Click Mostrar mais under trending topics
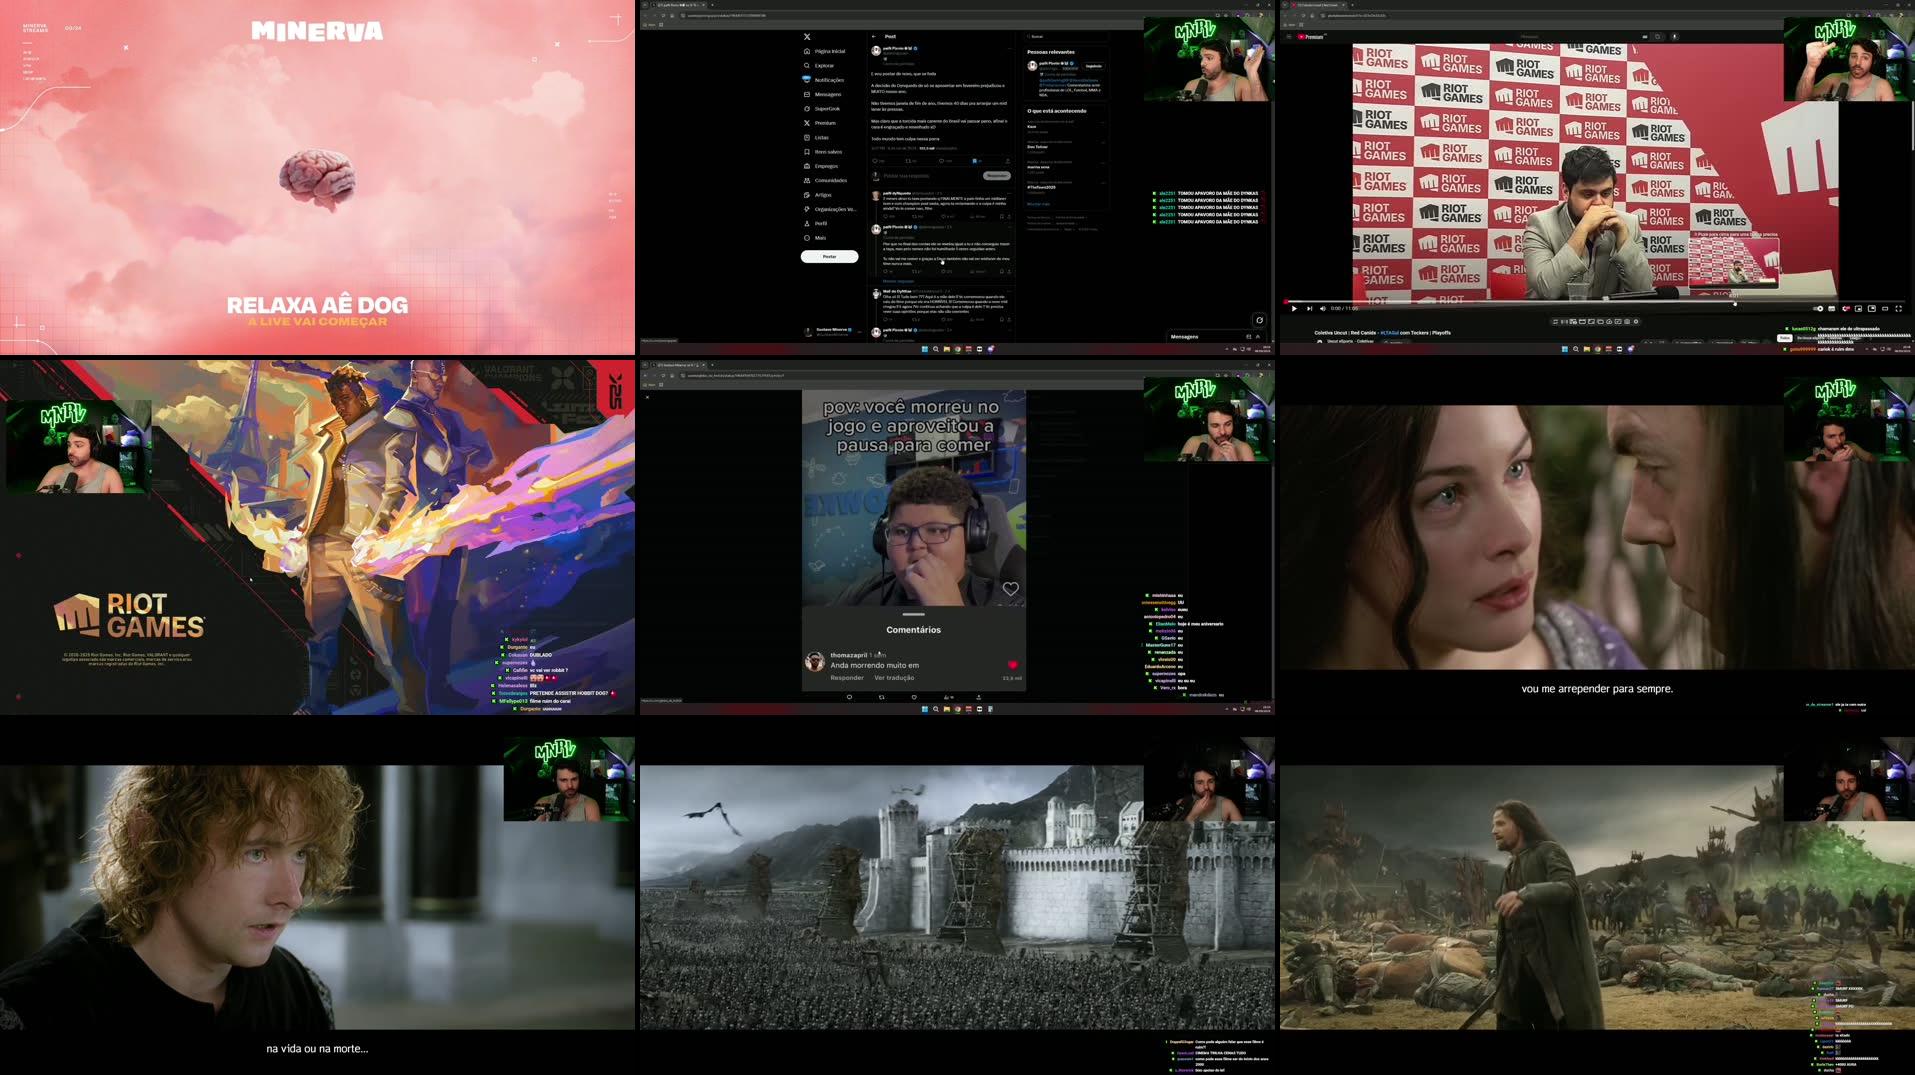1915x1075 pixels. (x=1038, y=204)
